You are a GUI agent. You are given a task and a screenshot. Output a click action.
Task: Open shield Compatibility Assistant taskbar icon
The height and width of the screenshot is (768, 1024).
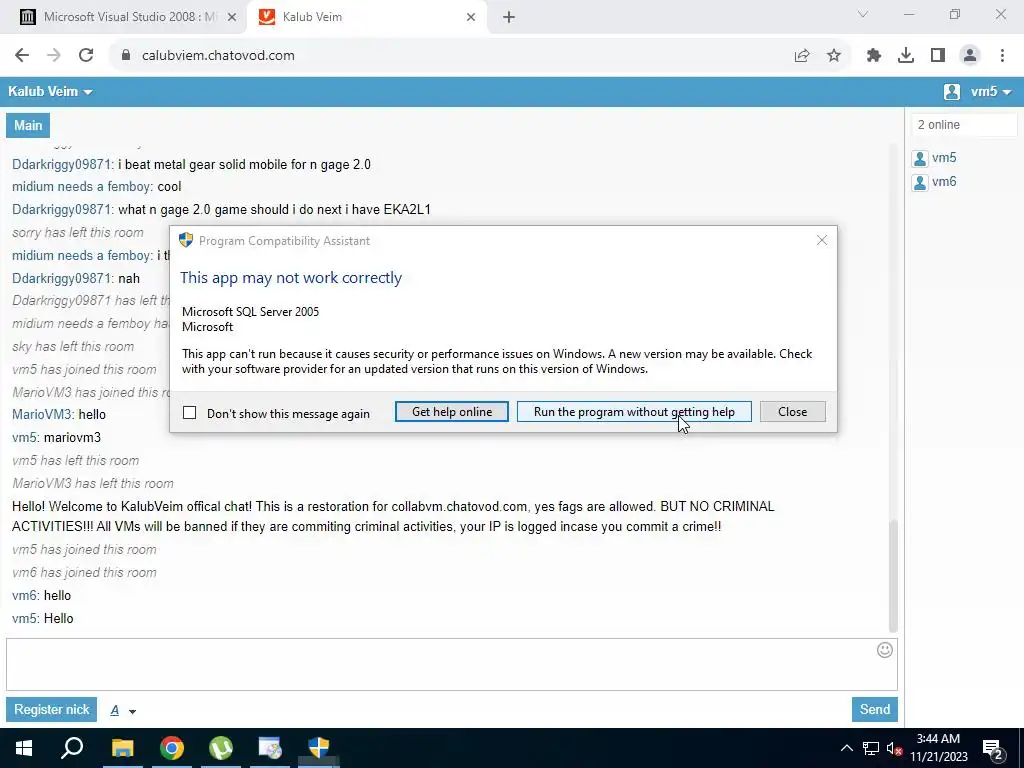coord(319,748)
